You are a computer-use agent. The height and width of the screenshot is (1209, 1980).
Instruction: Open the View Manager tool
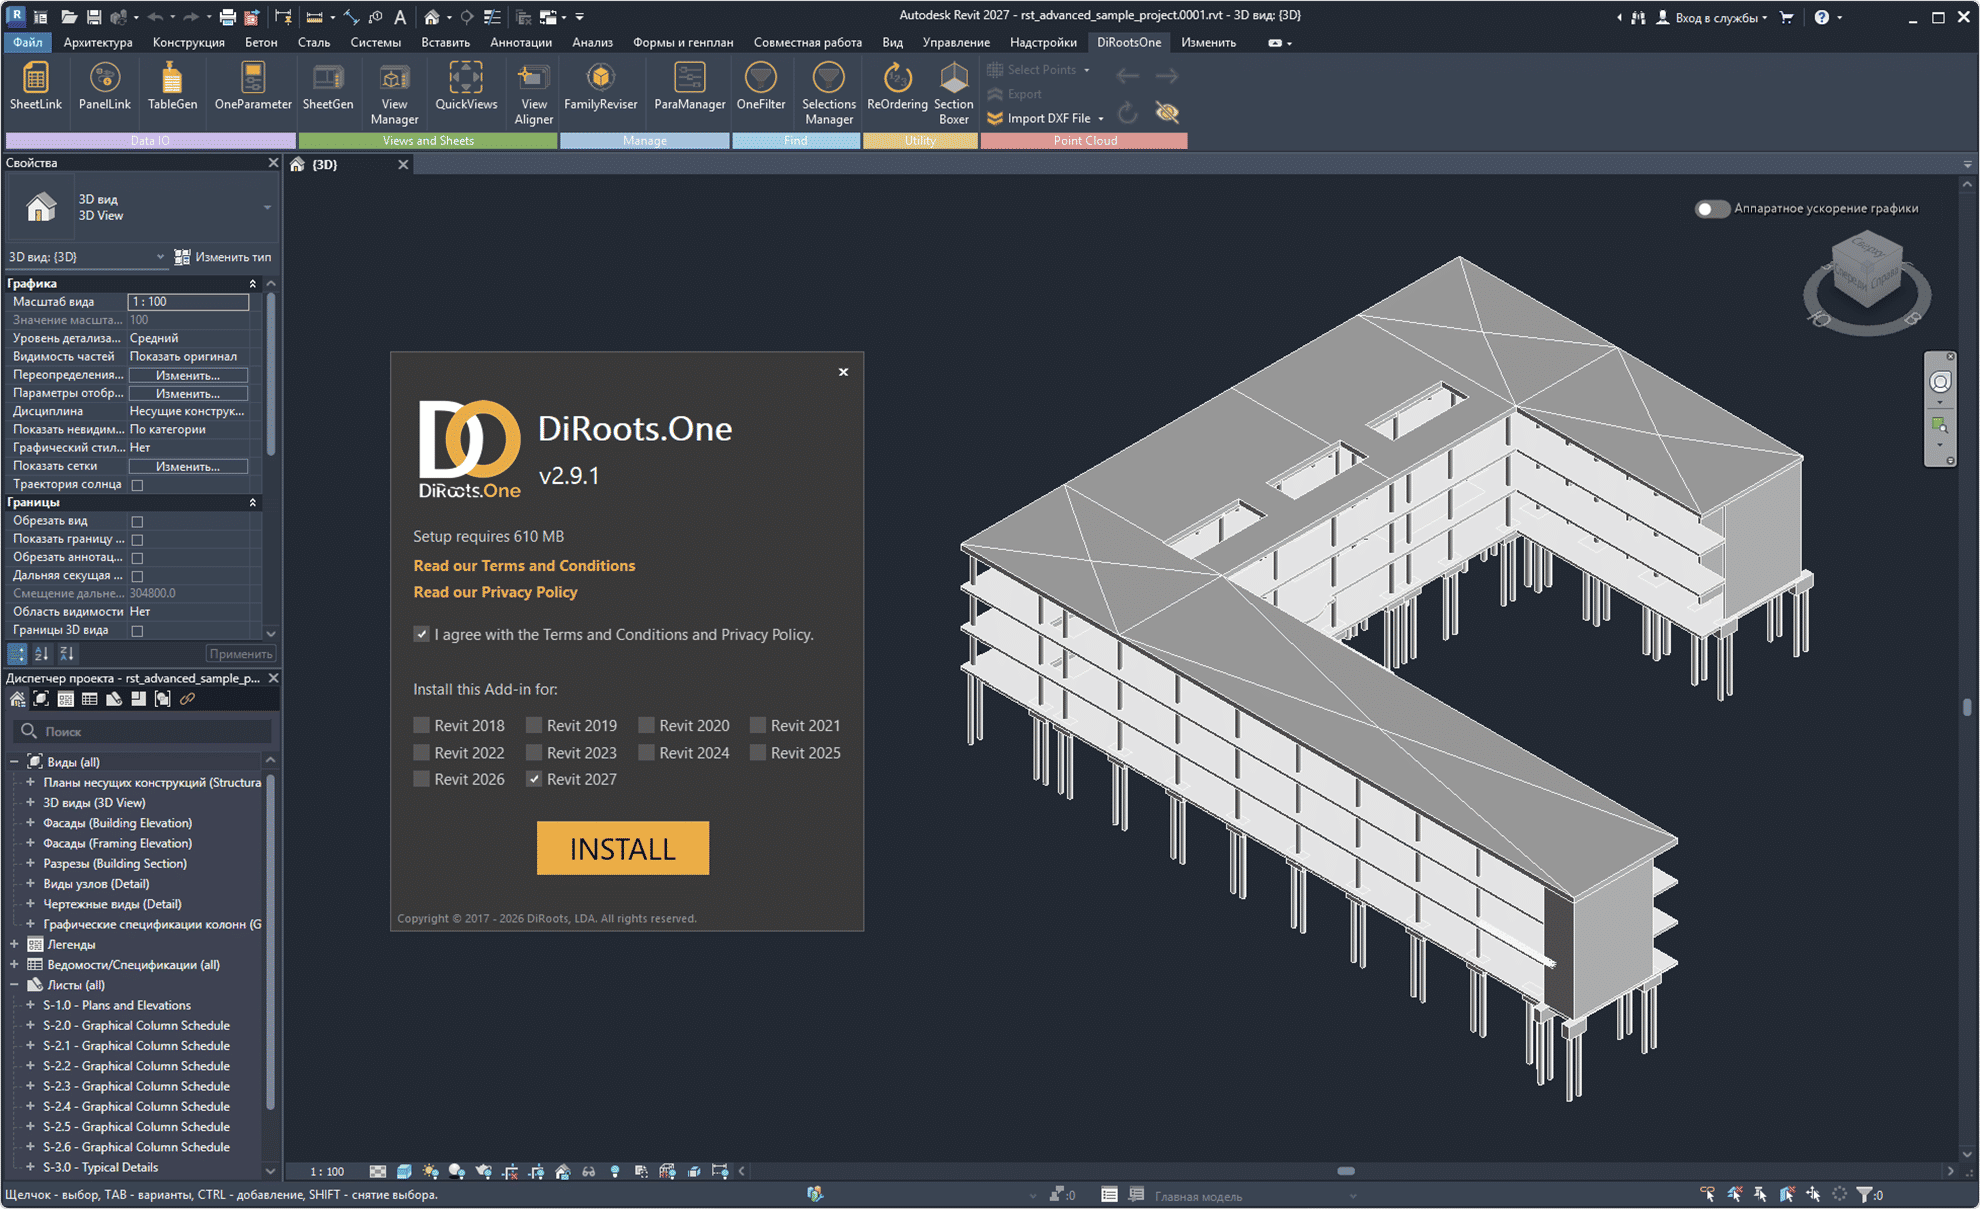[x=394, y=93]
